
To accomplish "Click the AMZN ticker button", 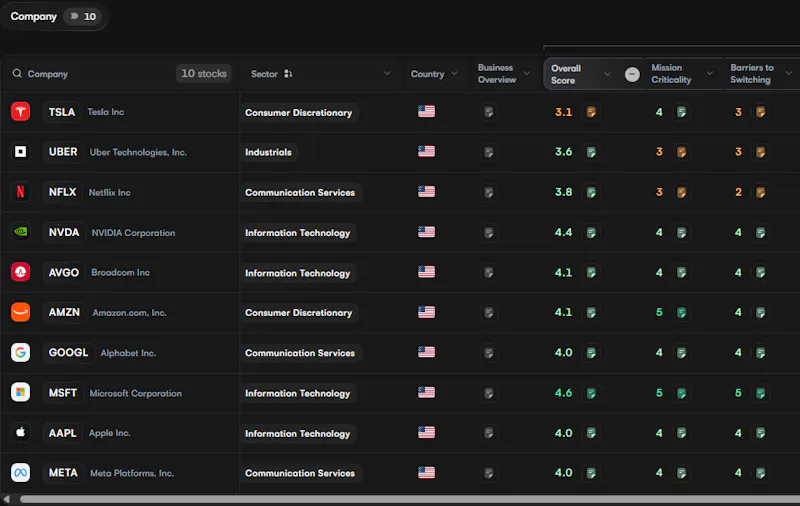I will (x=64, y=312).
